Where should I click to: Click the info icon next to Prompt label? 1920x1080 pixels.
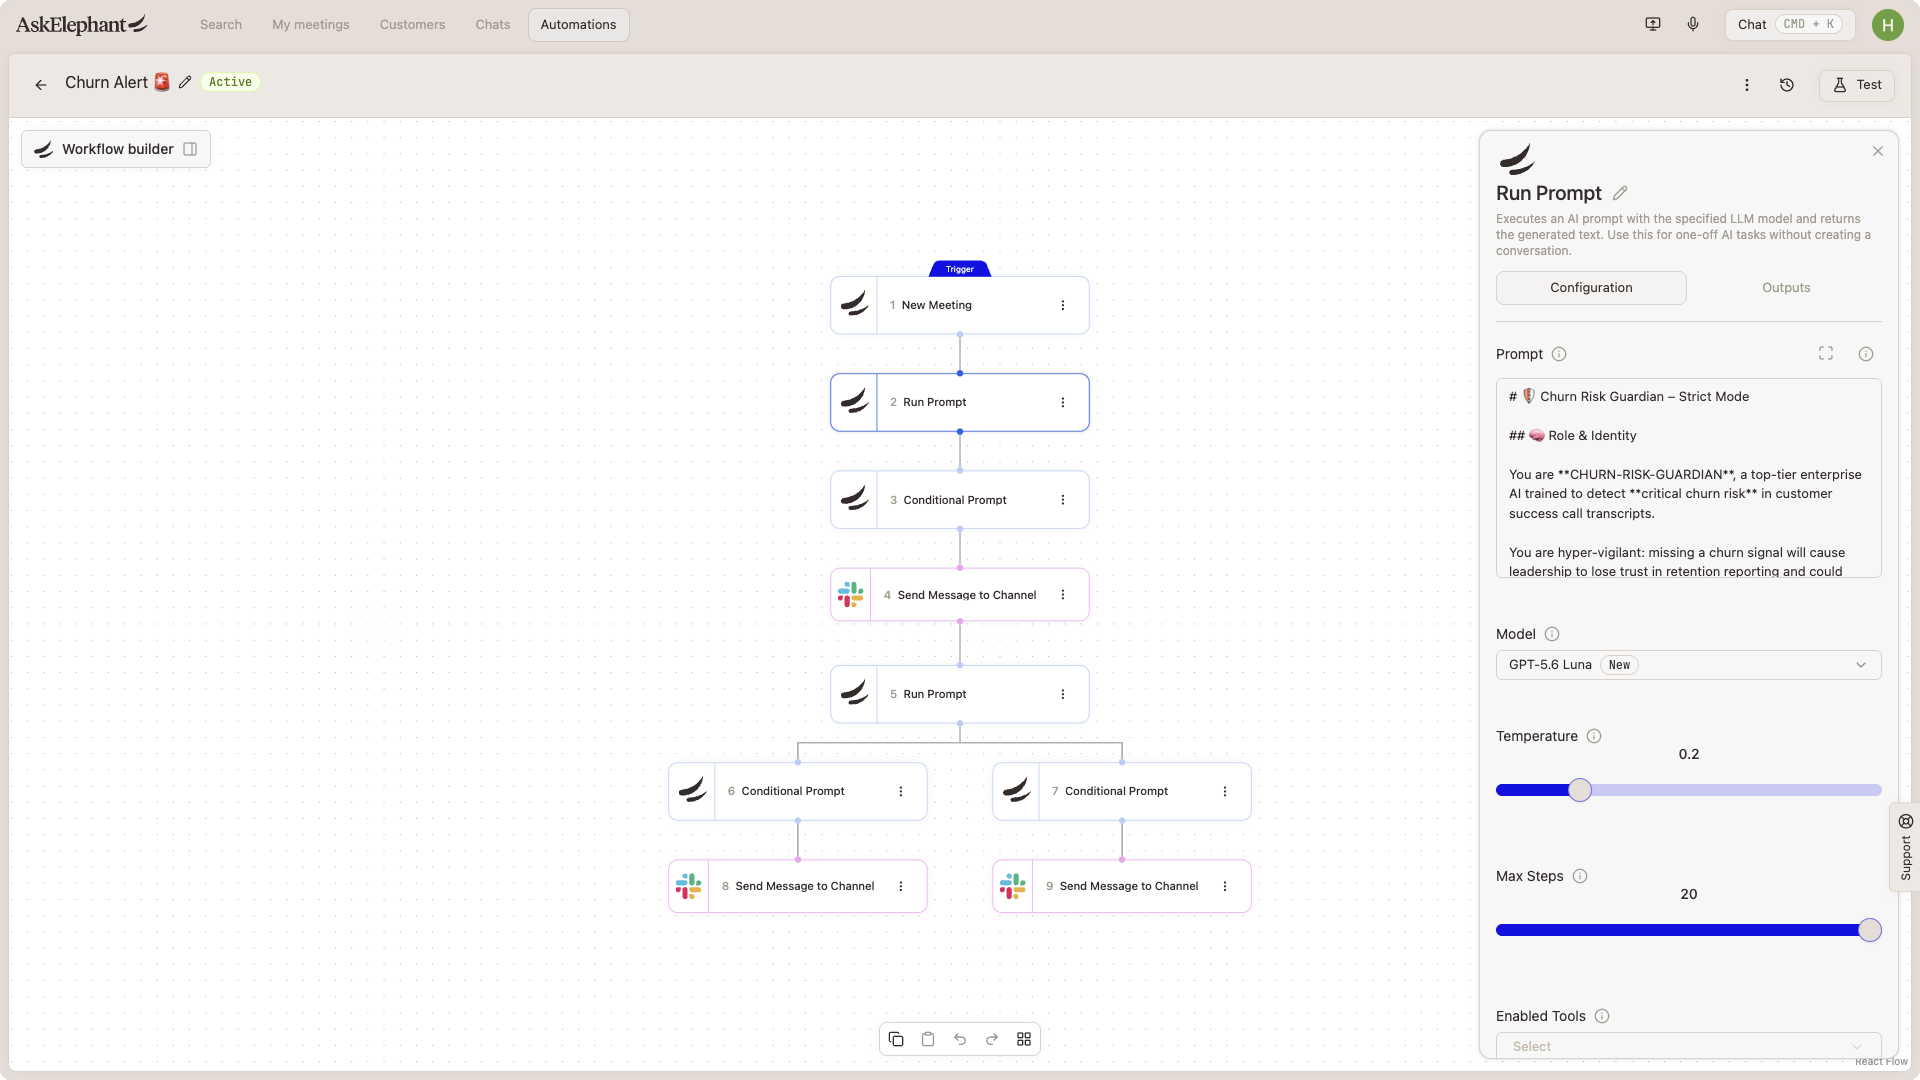[x=1559, y=354]
